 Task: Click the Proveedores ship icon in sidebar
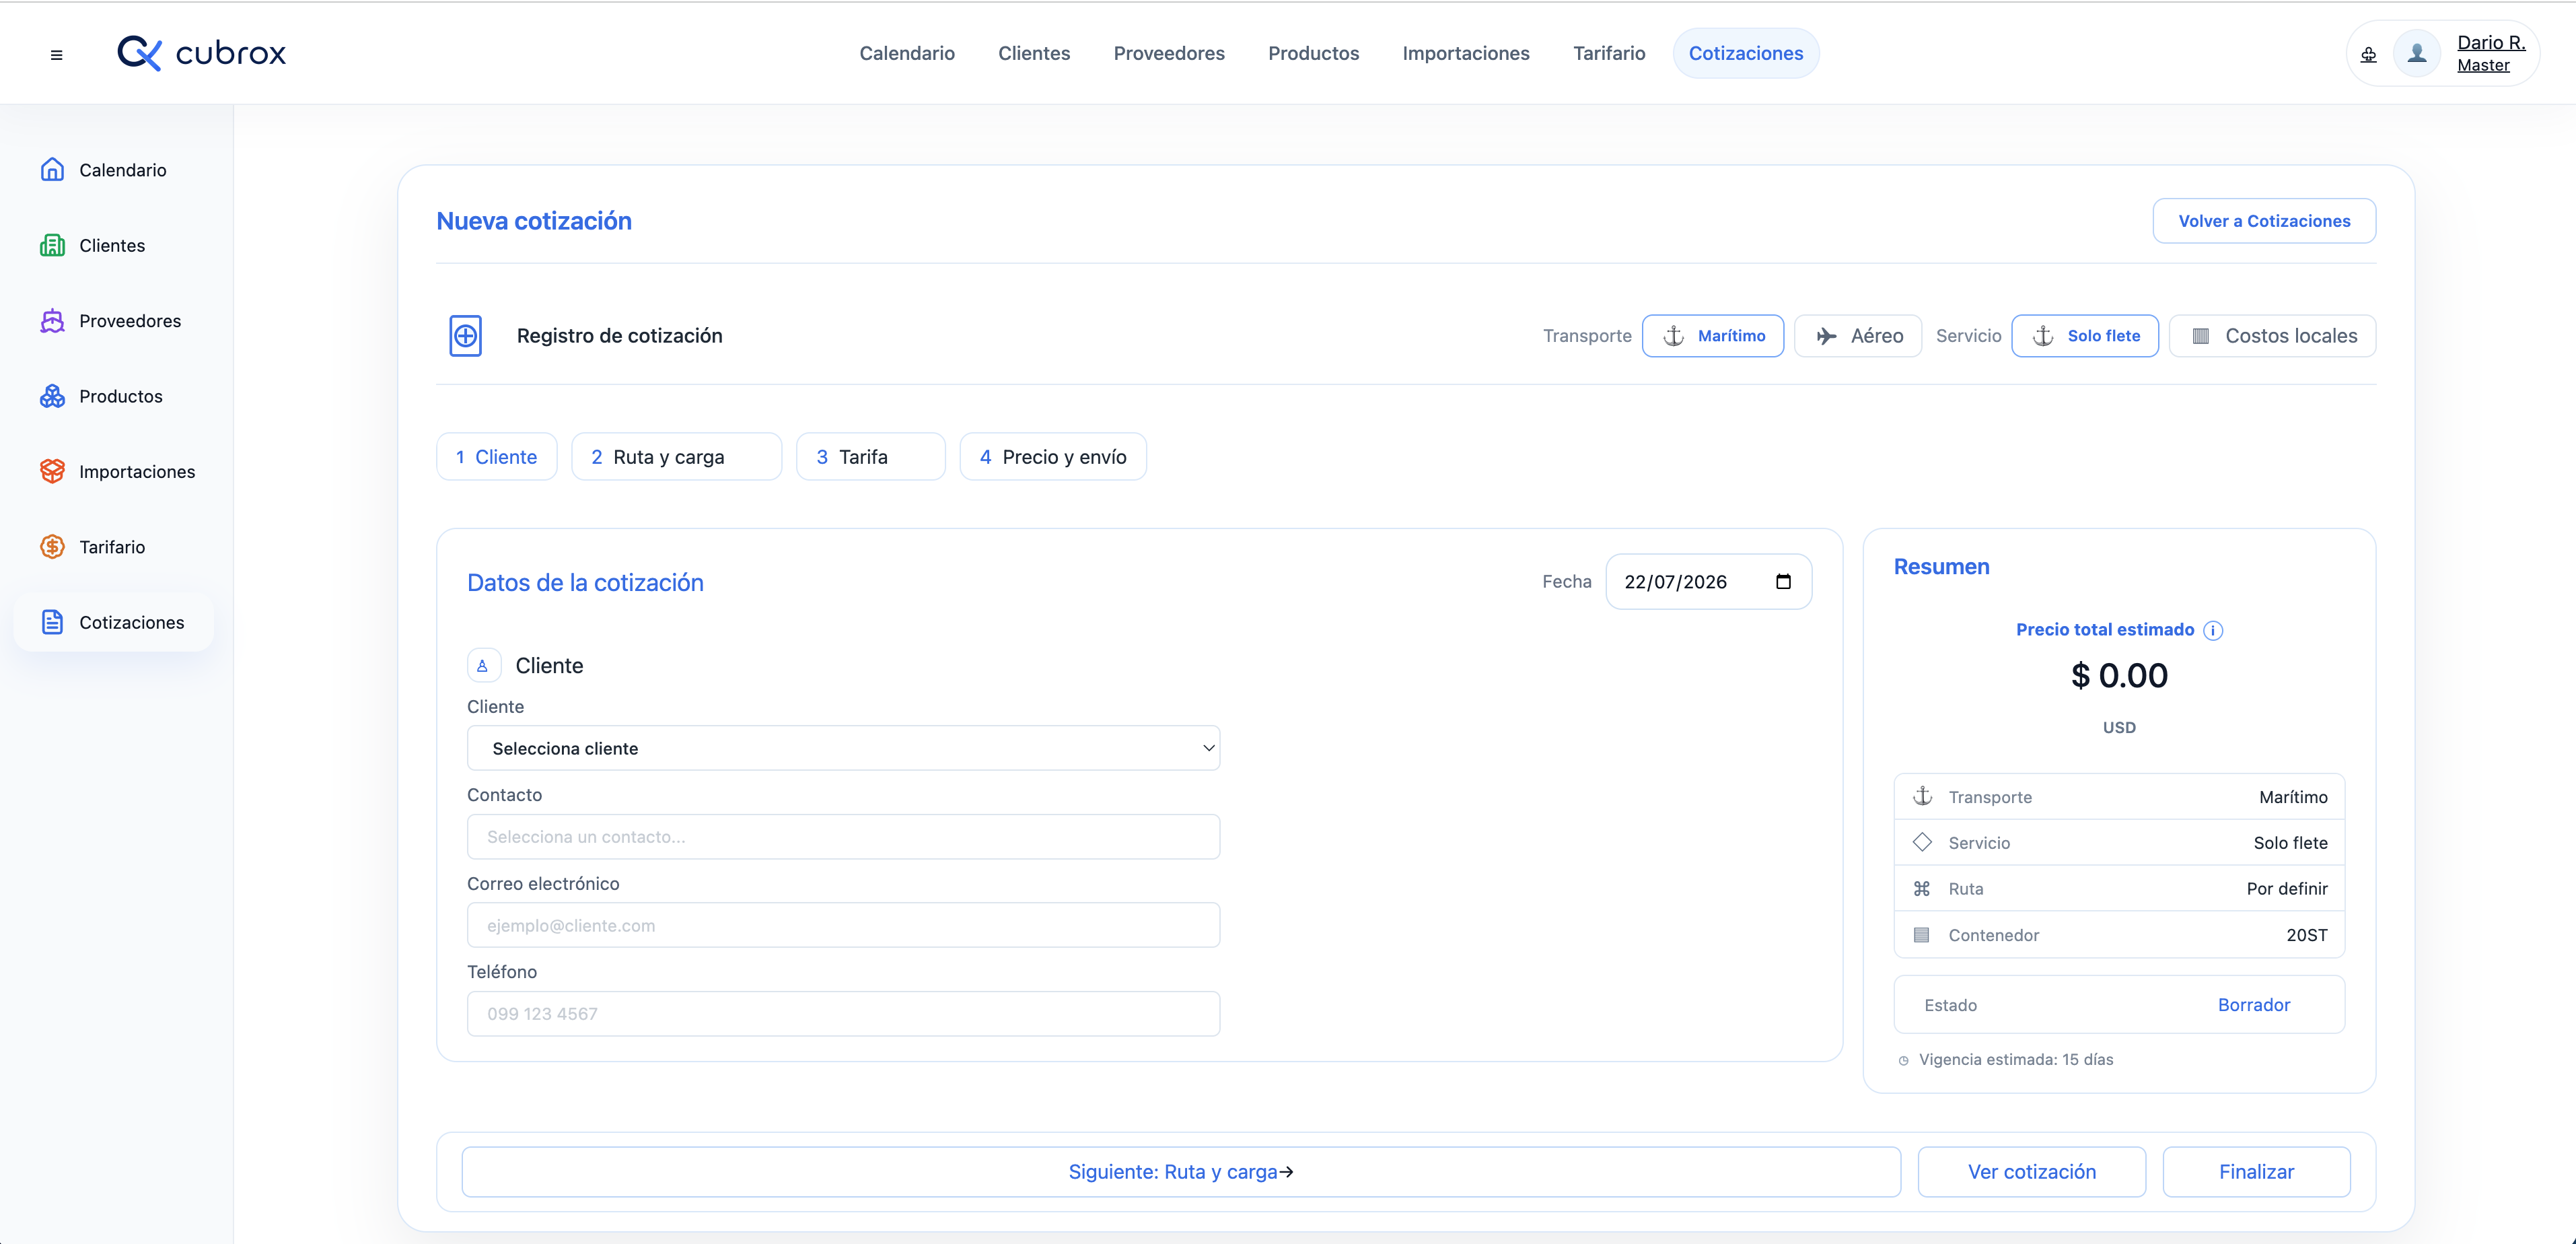click(52, 320)
